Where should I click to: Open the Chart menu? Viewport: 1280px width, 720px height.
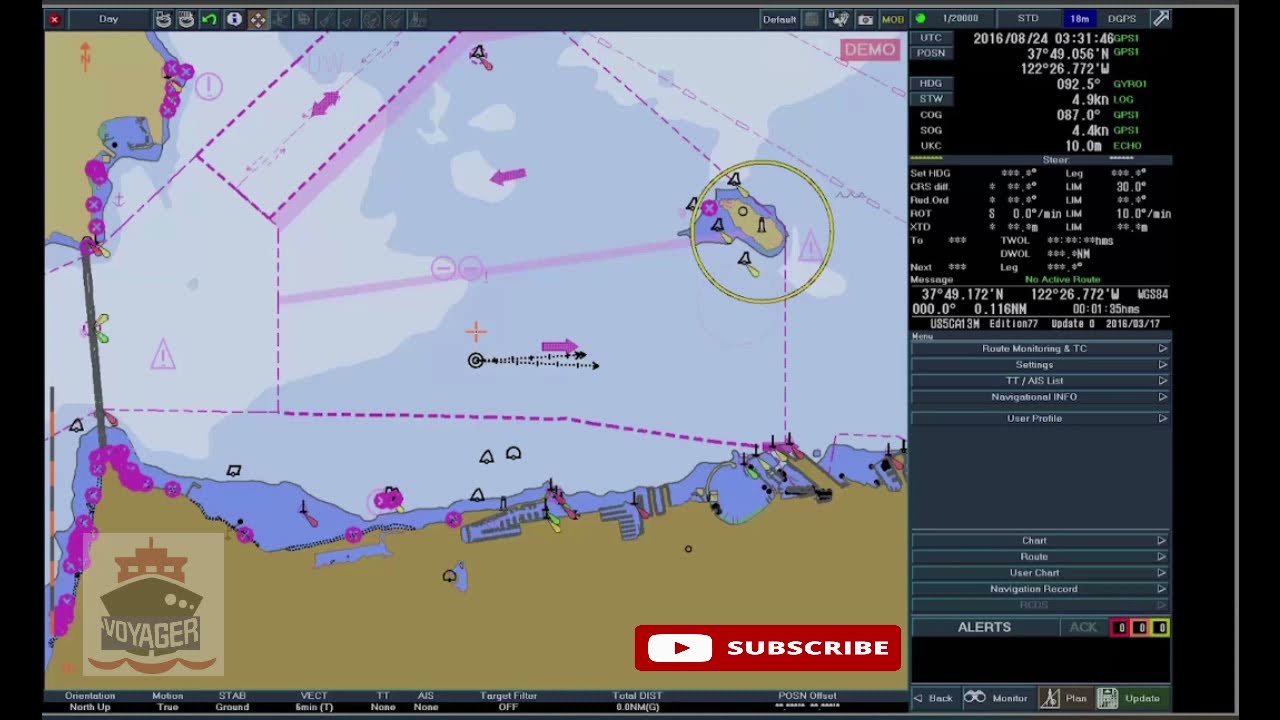(x=1040, y=540)
